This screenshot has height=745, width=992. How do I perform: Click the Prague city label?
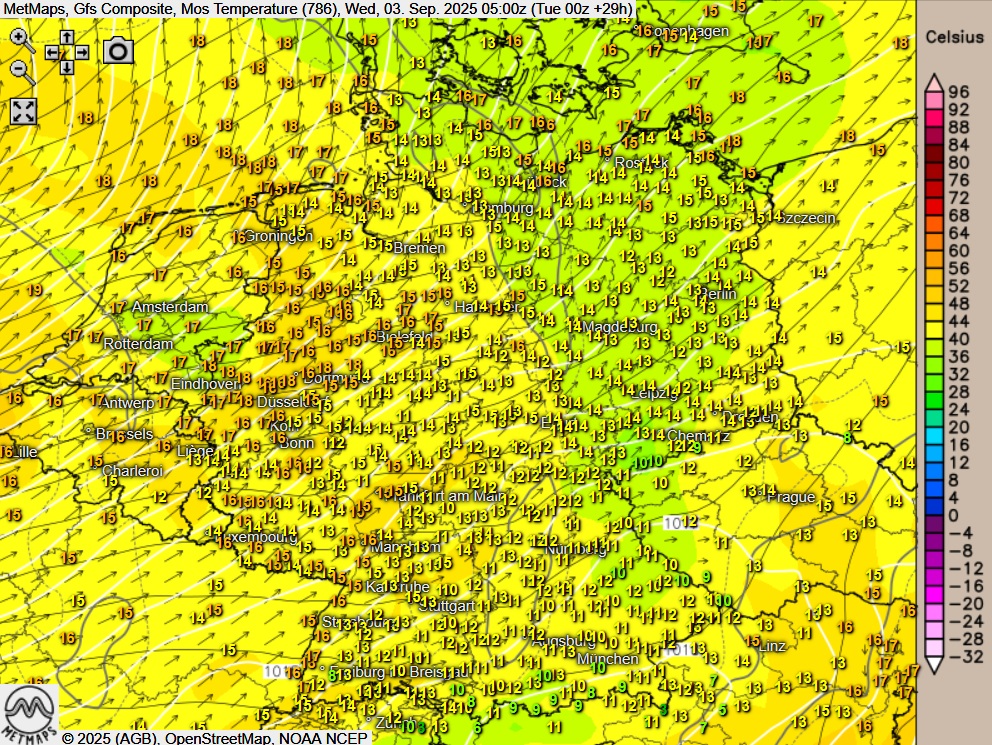[792, 497]
